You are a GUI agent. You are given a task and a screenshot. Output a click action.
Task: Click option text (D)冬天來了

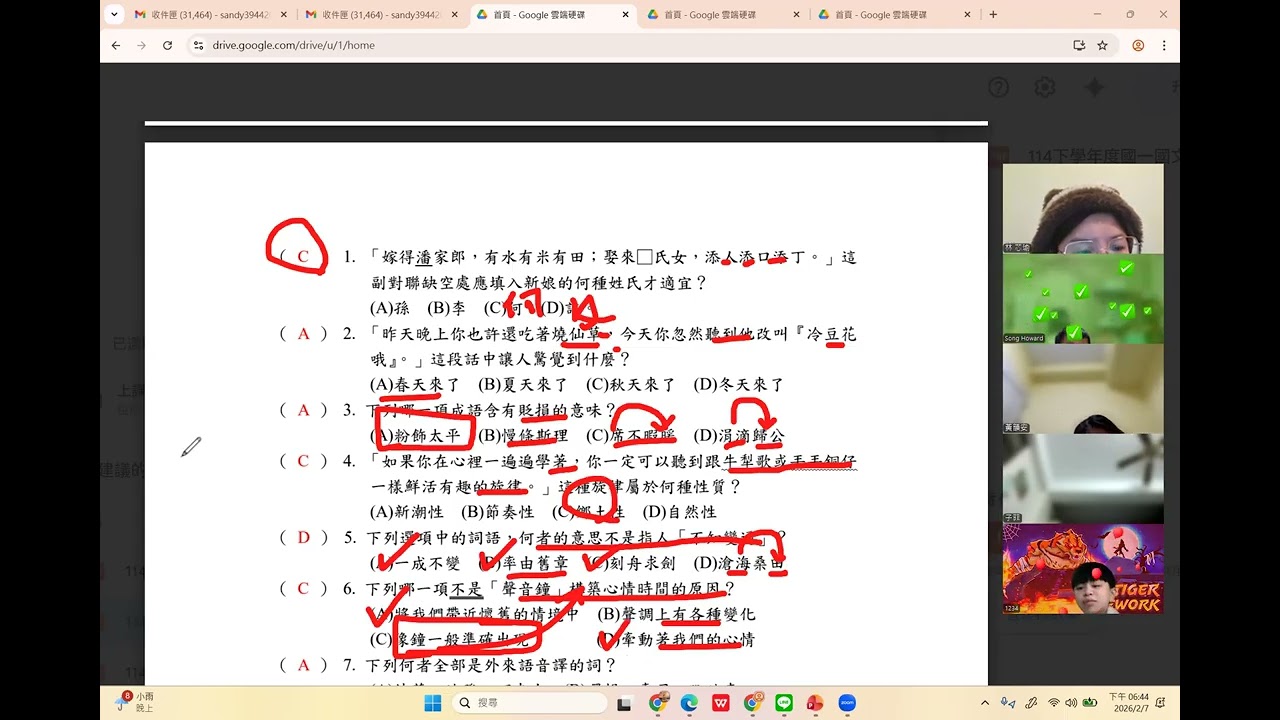(739, 385)
